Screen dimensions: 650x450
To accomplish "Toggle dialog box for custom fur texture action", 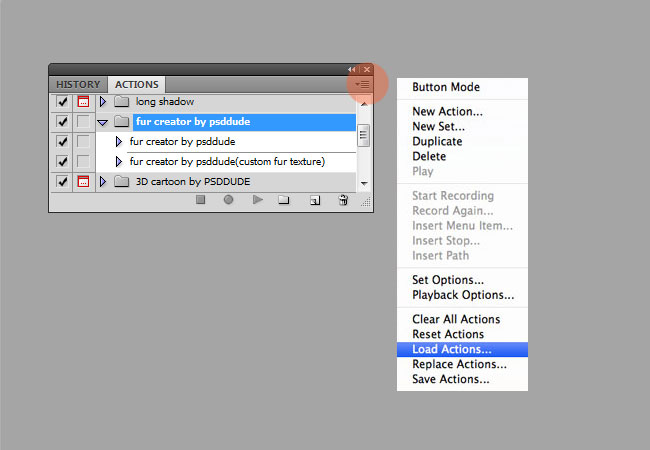I will (x=83, y=161).
